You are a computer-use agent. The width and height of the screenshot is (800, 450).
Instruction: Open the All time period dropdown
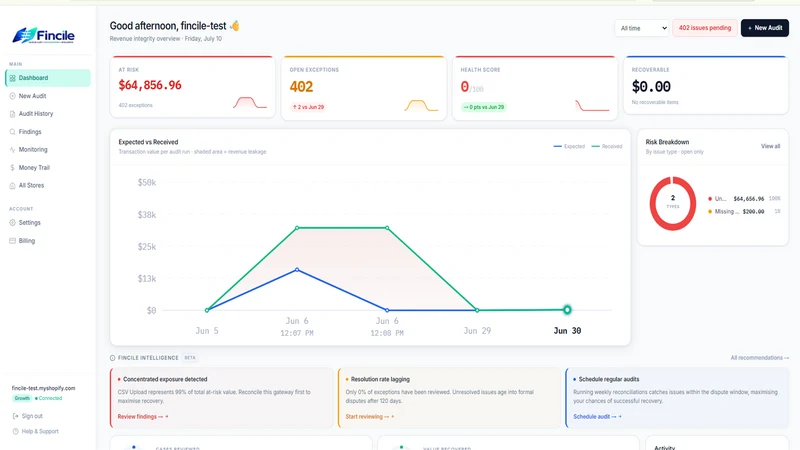(x=642, y=28)
